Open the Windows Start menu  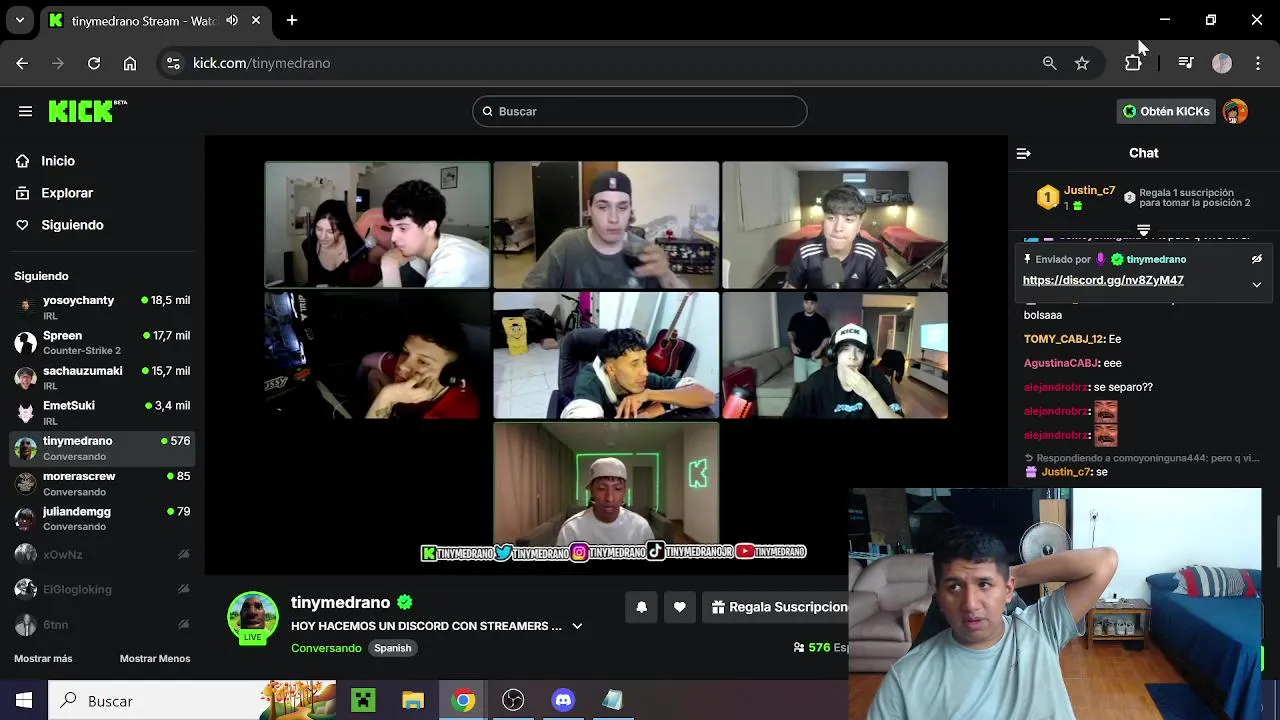(24, 701)
